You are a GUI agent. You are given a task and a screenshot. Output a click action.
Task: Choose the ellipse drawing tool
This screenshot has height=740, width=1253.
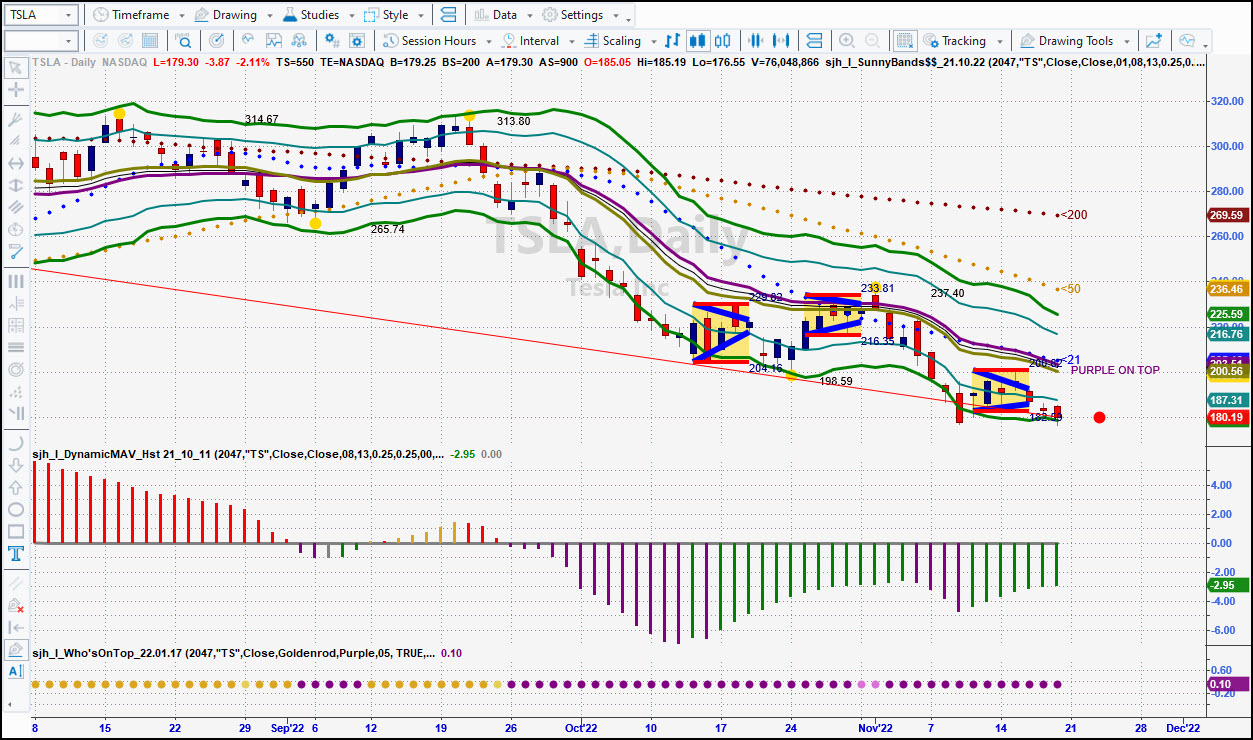tap(15, 509)
